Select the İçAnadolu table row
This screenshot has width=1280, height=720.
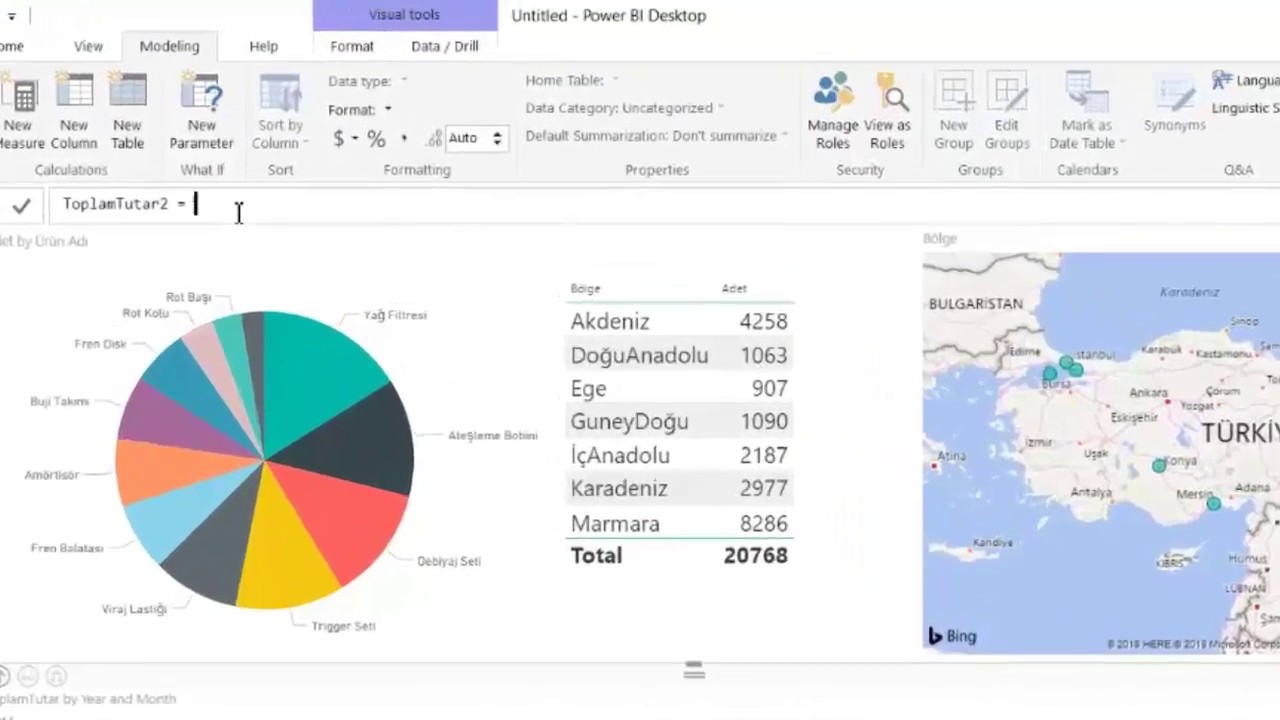pyautogui.click(x=679, y=455)
